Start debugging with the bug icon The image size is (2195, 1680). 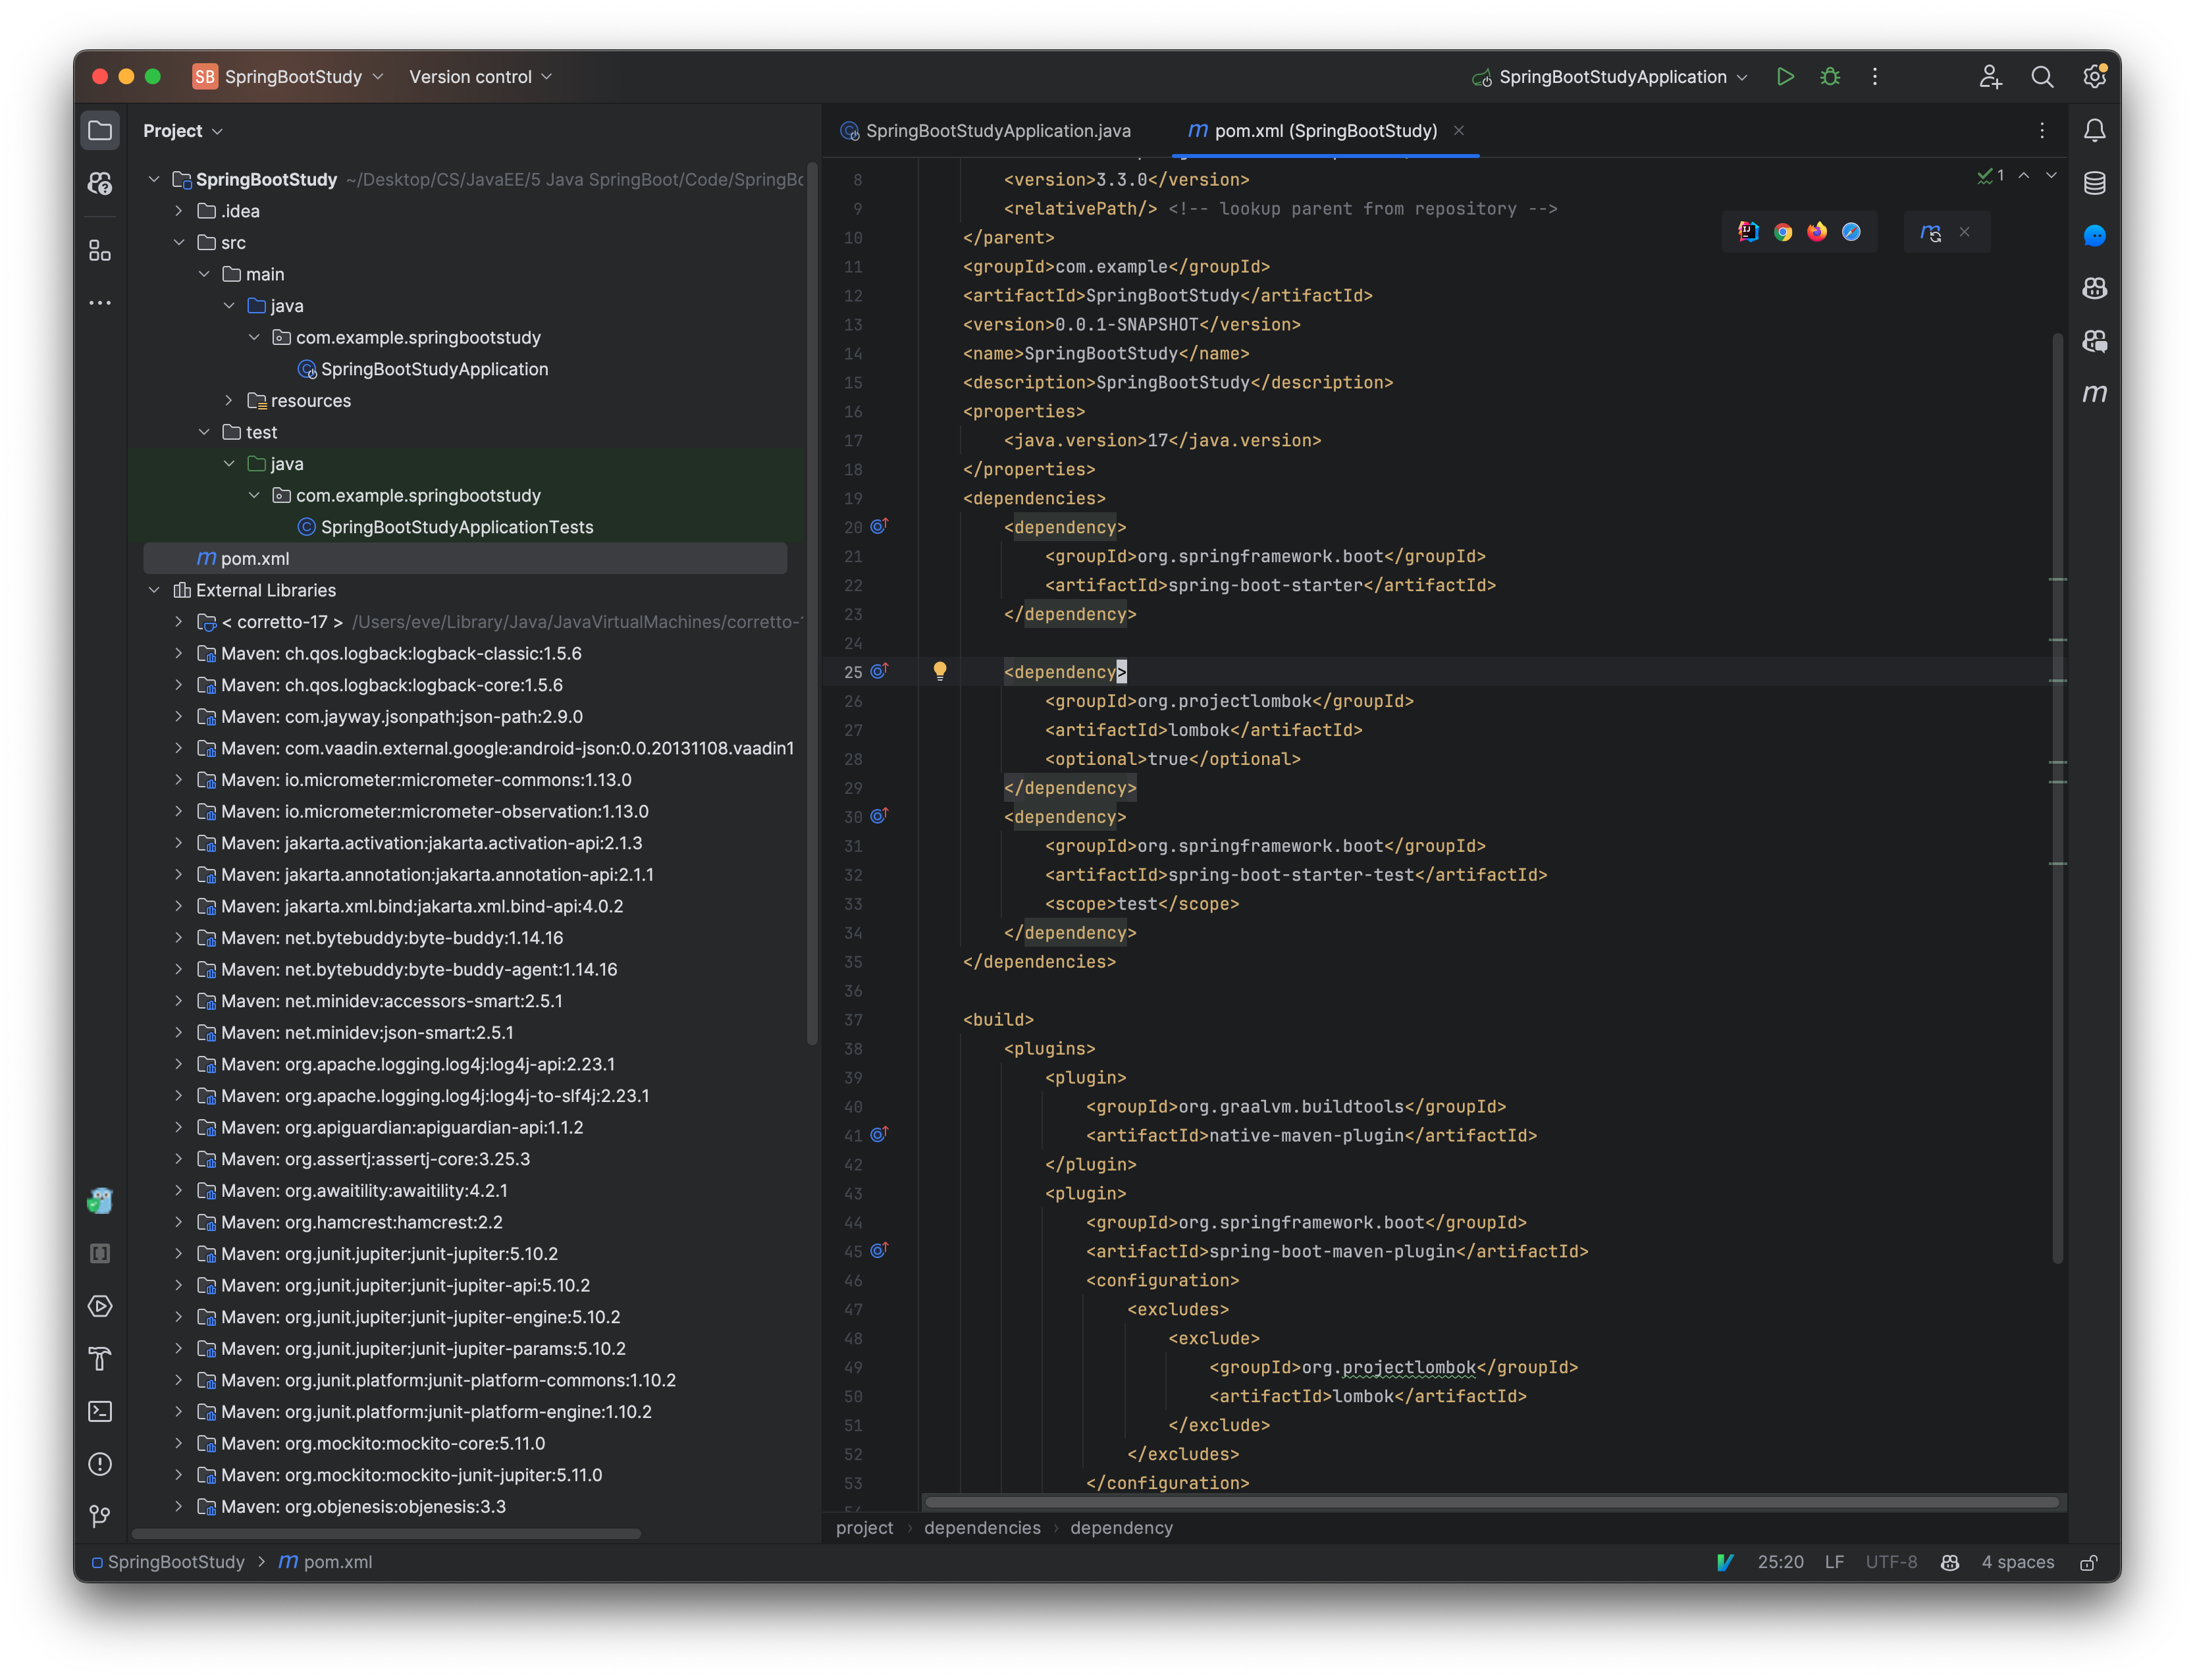(1830, 76)
